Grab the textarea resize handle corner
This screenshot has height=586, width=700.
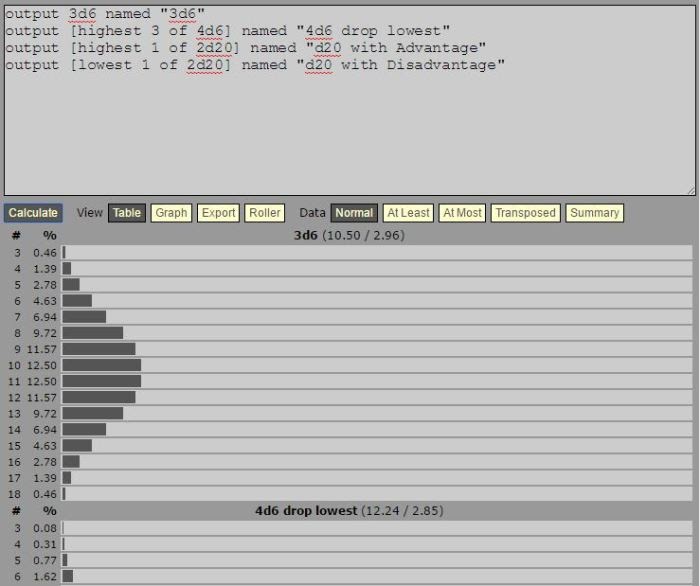pos(691,191)
